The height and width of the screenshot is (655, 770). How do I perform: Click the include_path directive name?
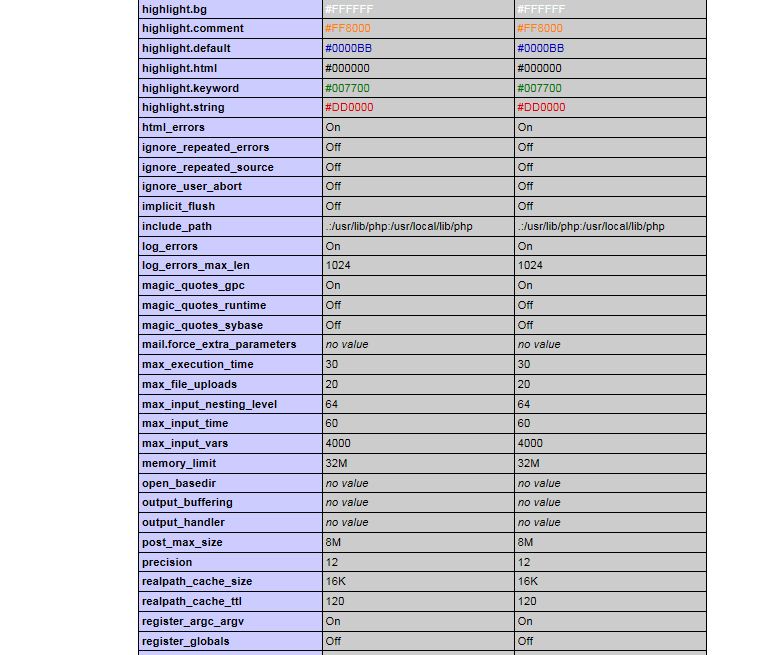(x=177, y=226)
